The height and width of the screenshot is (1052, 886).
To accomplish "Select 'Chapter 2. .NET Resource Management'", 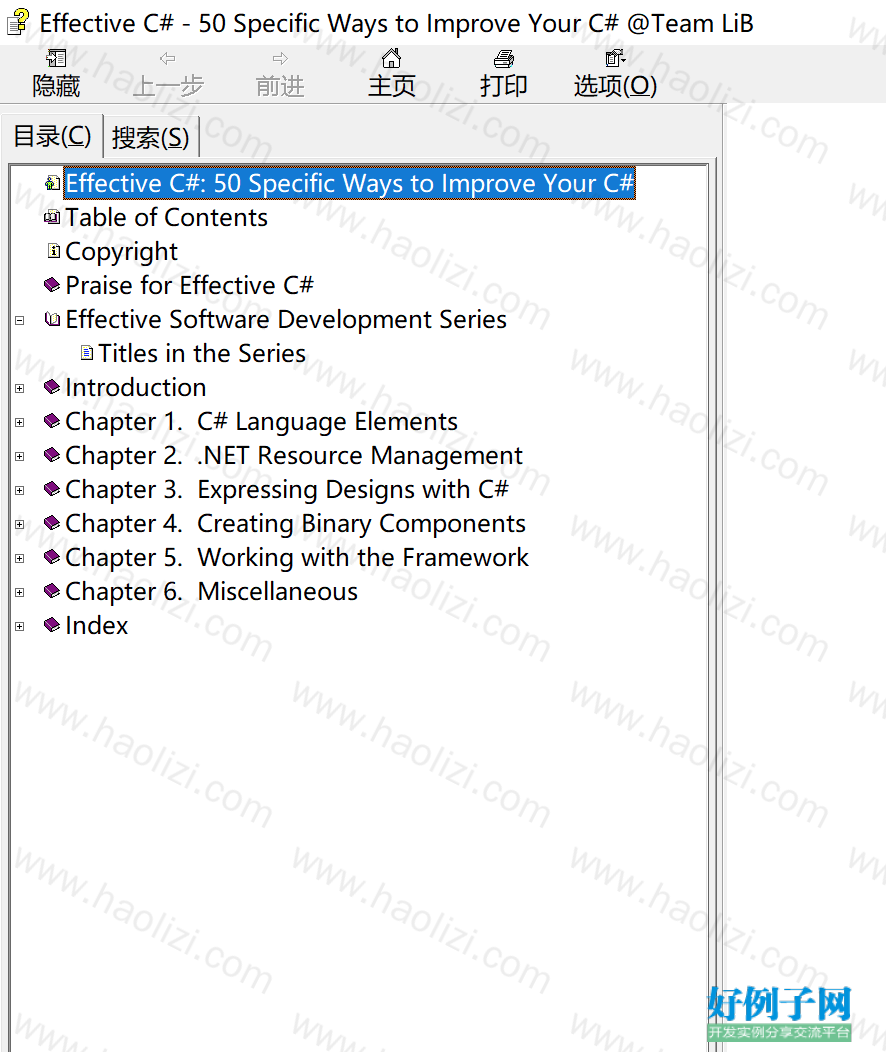I will click(294, 455).
